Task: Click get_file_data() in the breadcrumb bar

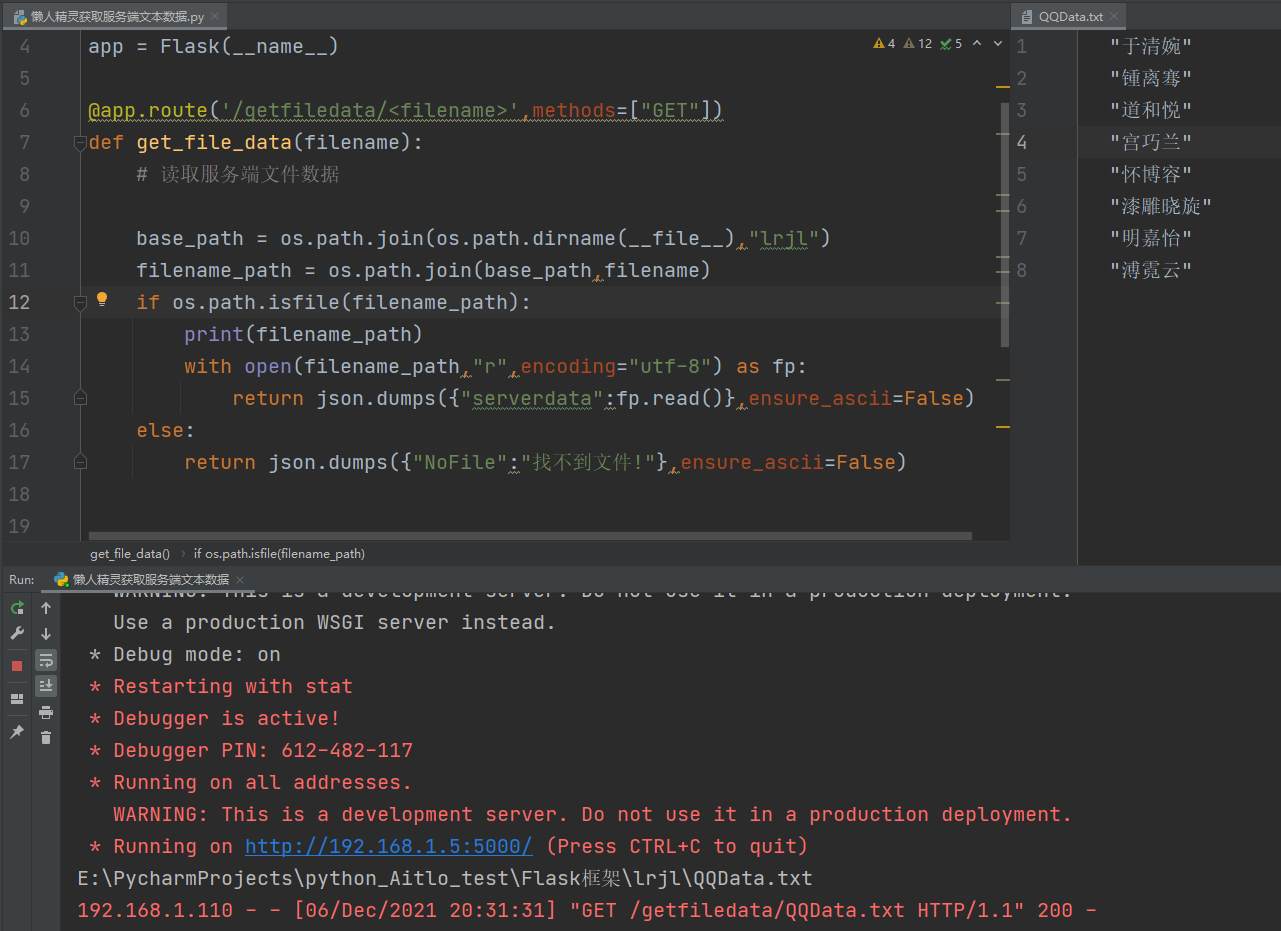Action: (130, 553)
